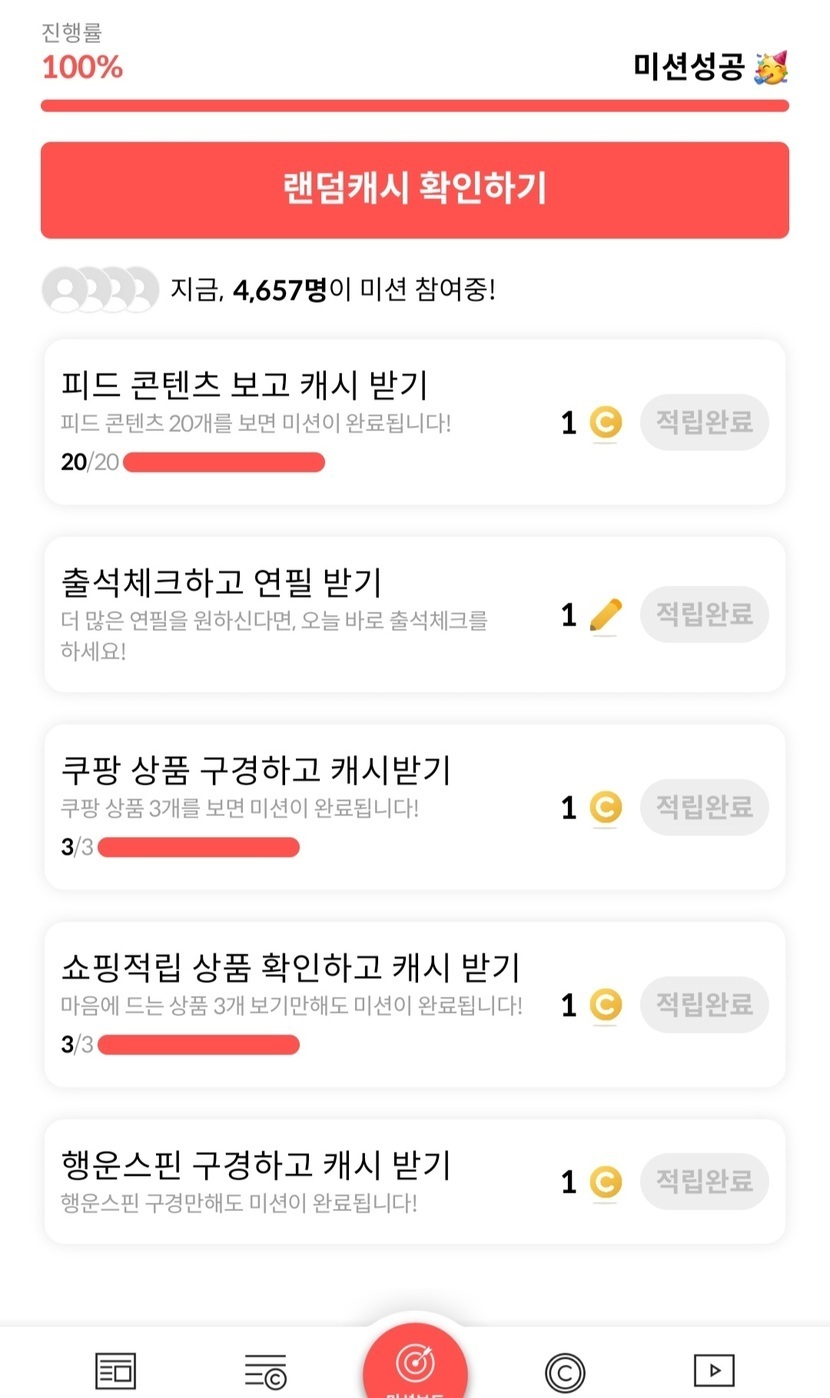The height and width of the screenshot is (1398, 830).
Task: Tap 적립완료 button for 출석체크 mission
Action: point(704,614)
